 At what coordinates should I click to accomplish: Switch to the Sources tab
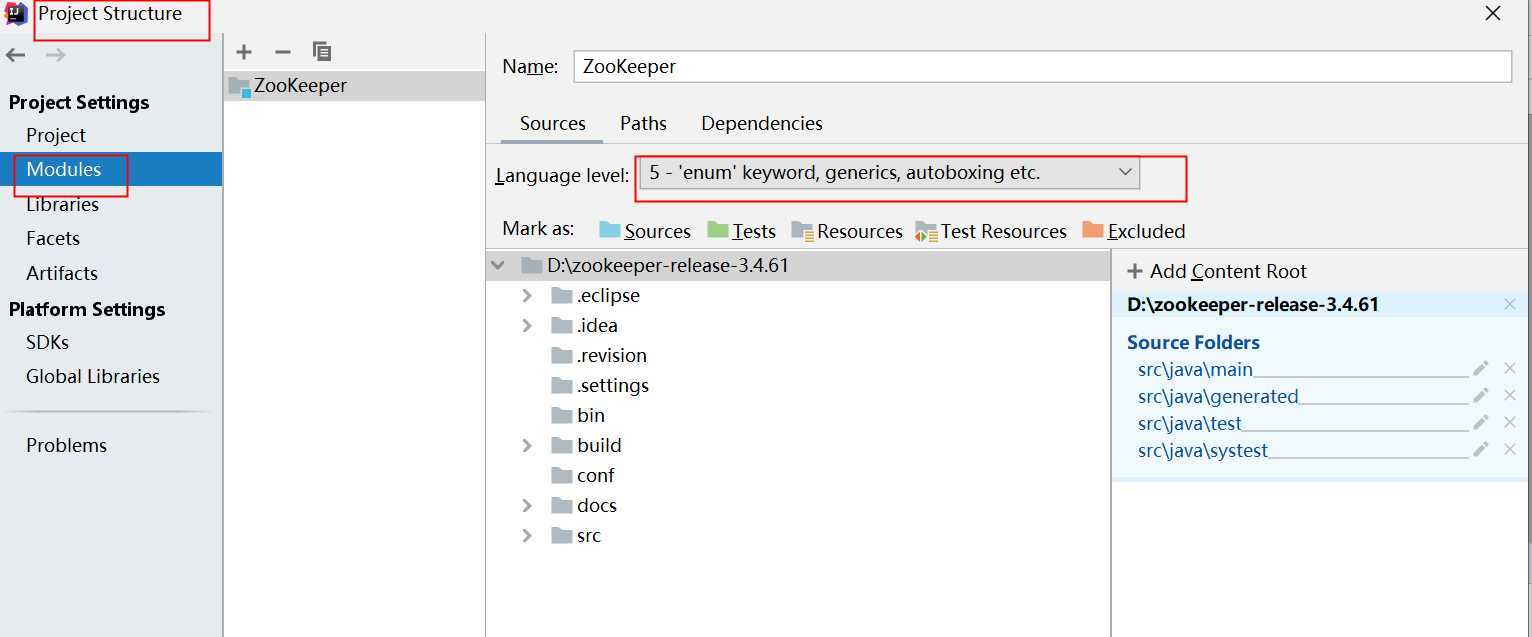tap(552, 123)
